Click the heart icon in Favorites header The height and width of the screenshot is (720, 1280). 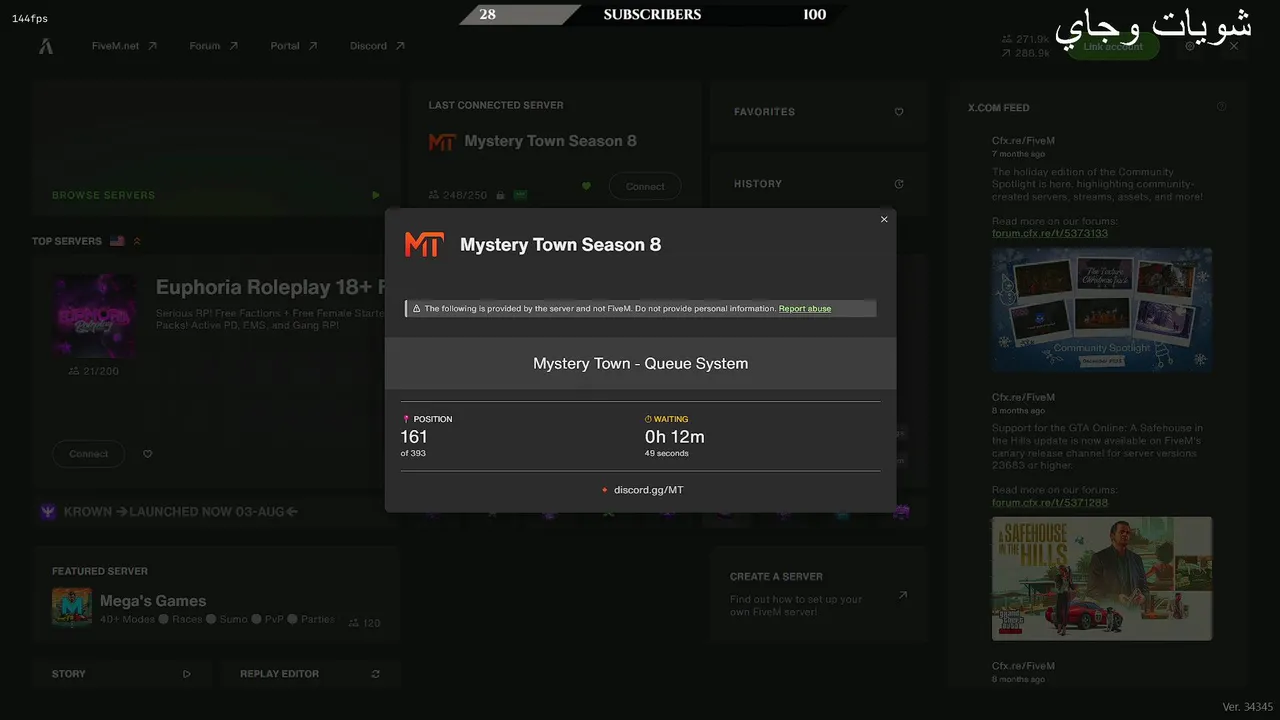(899, 112)
